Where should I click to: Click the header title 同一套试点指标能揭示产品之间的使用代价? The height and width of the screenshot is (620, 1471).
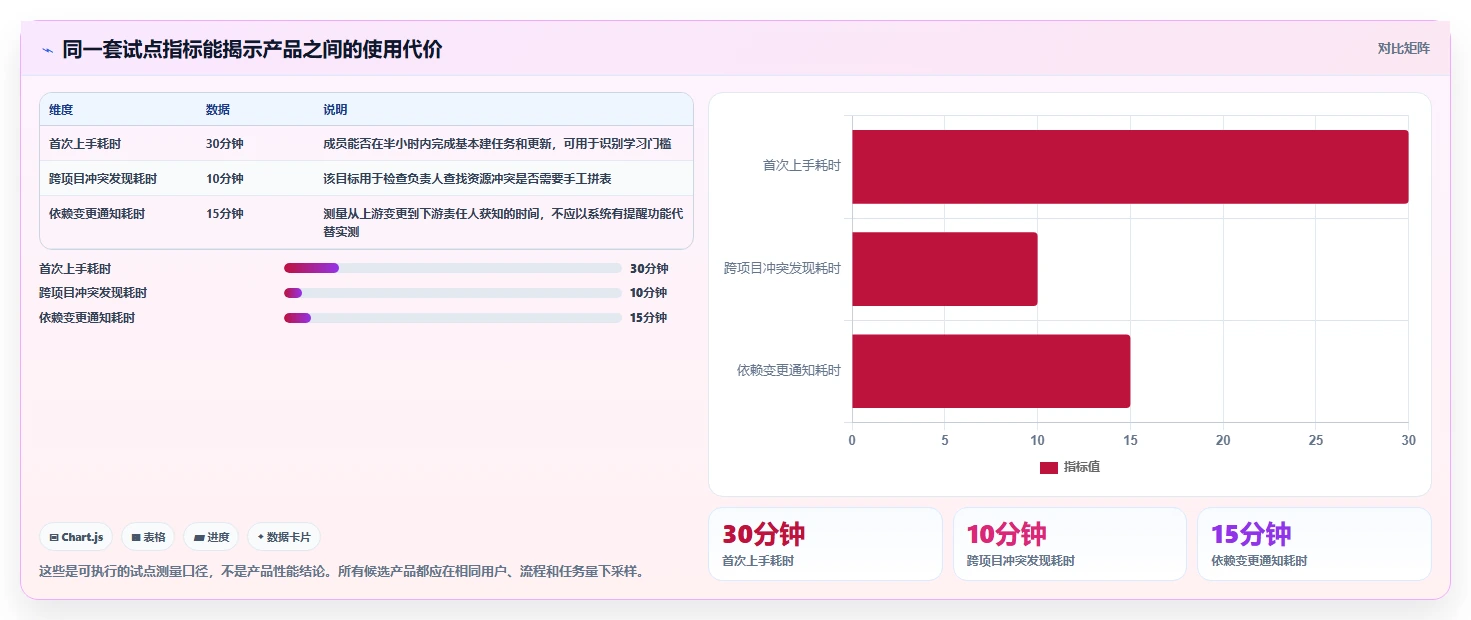coord(252,49)
